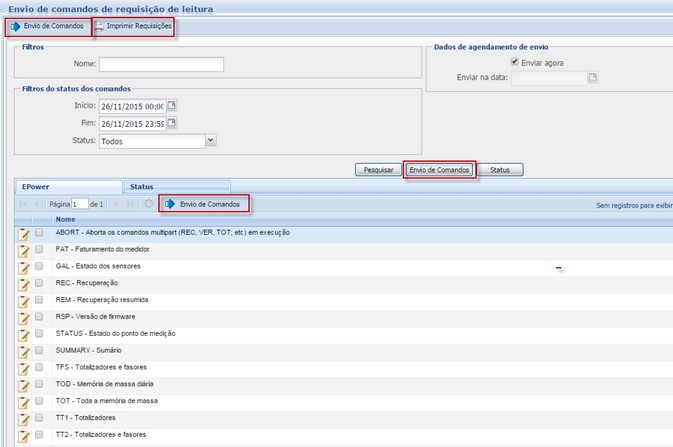This screenshot has width=673, height=447.
Task: Switch to the Status tab
Action: pyautogui.click(x=142, y=187)
